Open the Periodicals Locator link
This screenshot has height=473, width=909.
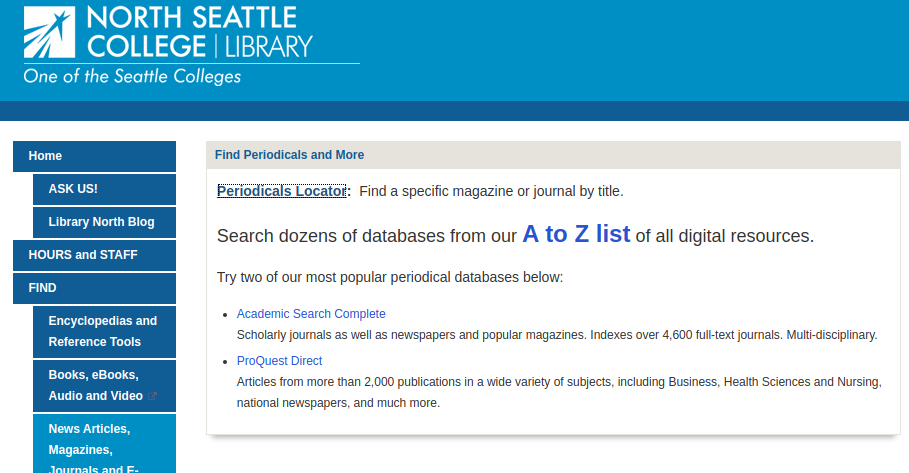point(281,191)
